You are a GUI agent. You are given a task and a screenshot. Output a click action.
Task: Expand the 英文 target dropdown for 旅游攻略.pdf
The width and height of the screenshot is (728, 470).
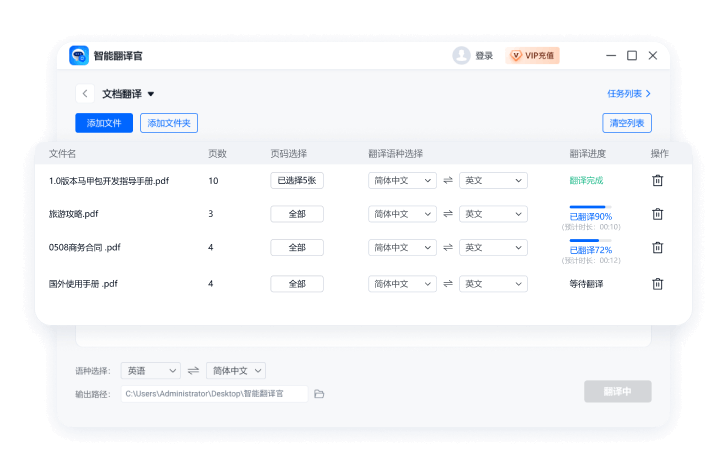coord(494,214)
